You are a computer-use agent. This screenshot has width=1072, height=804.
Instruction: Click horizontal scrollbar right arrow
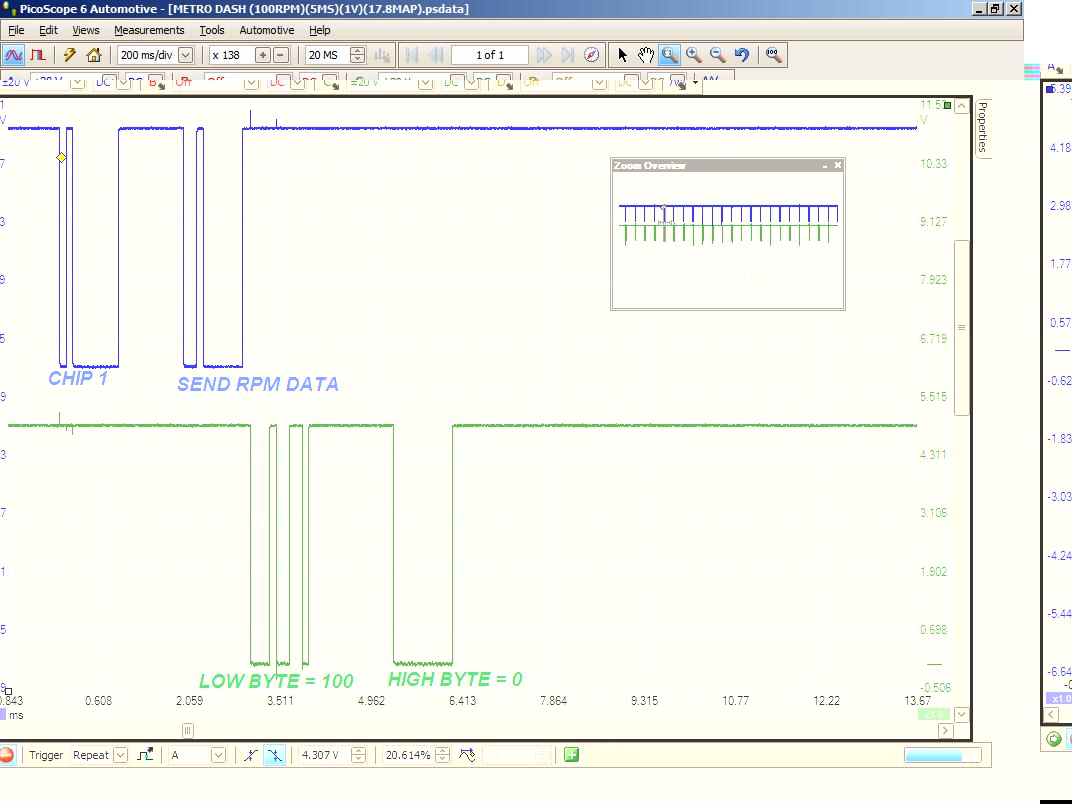[x=946, y=730]
